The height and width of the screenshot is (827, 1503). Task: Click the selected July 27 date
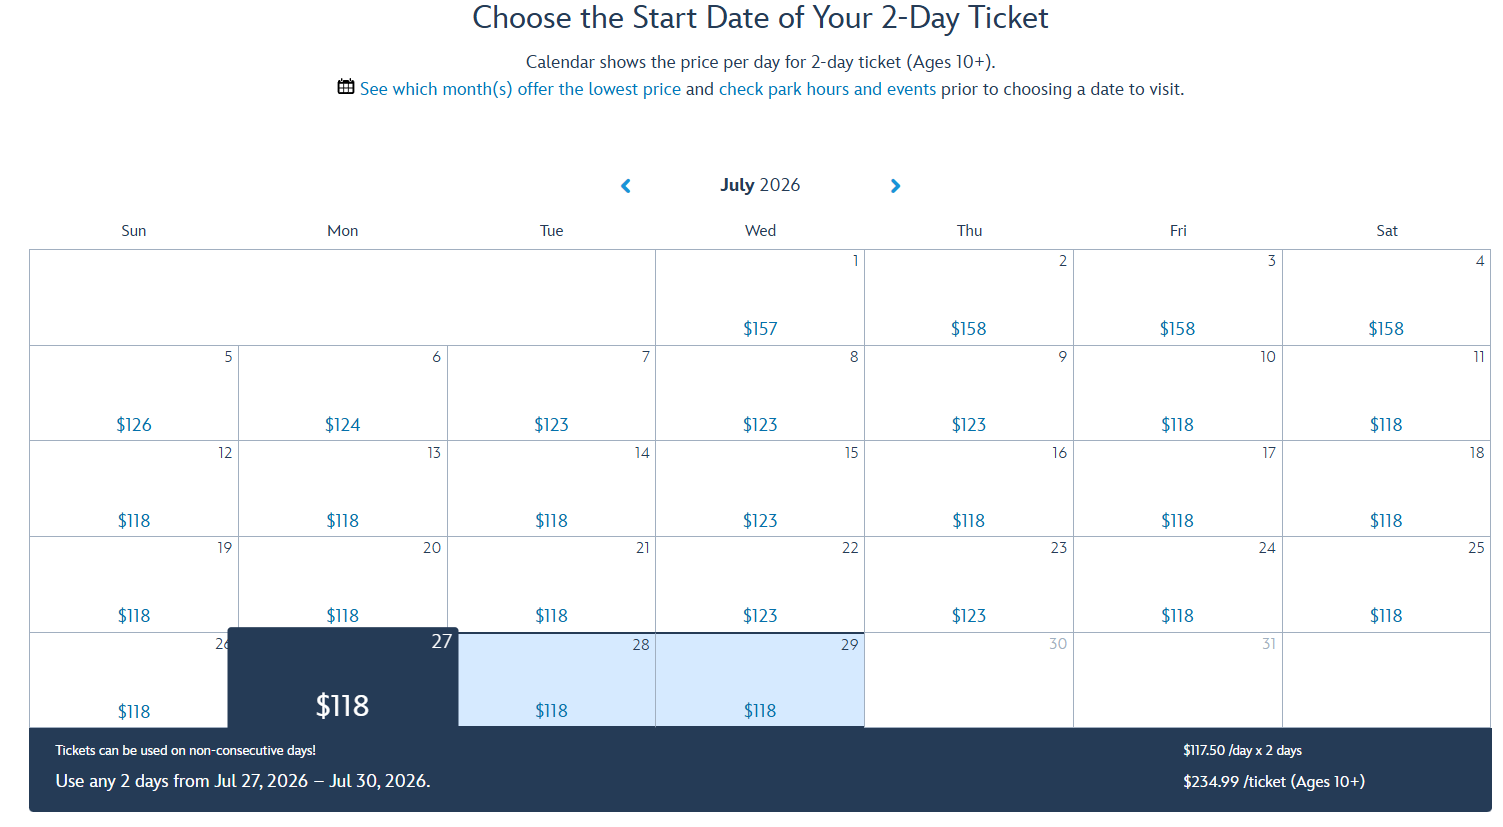coord(343,678)
